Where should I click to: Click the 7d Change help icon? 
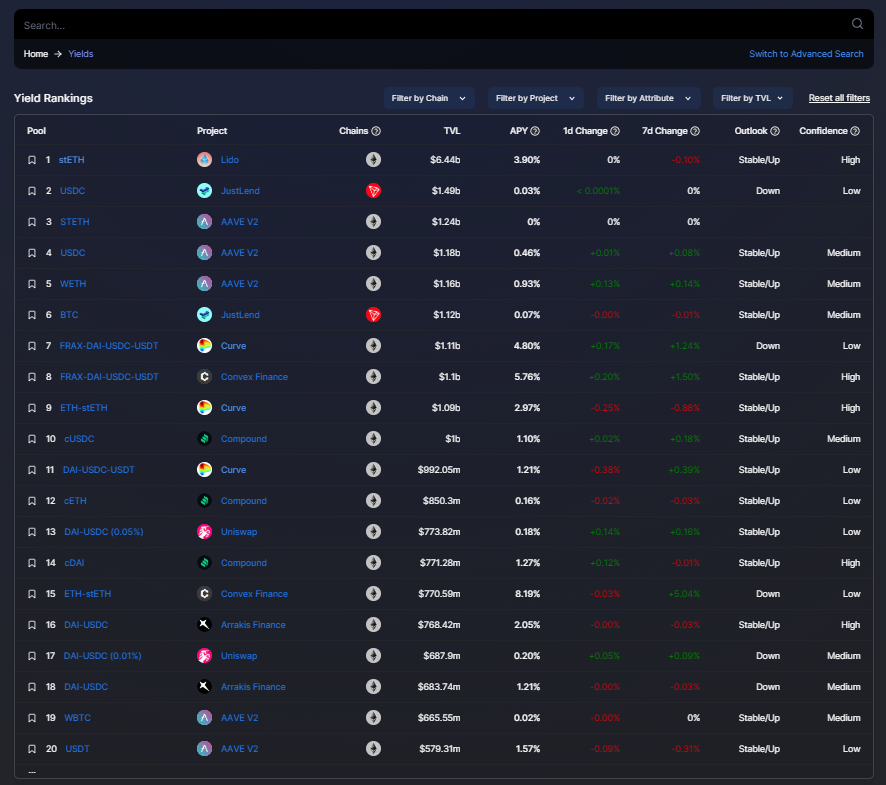pyautogui.click(x=695, y=131)
